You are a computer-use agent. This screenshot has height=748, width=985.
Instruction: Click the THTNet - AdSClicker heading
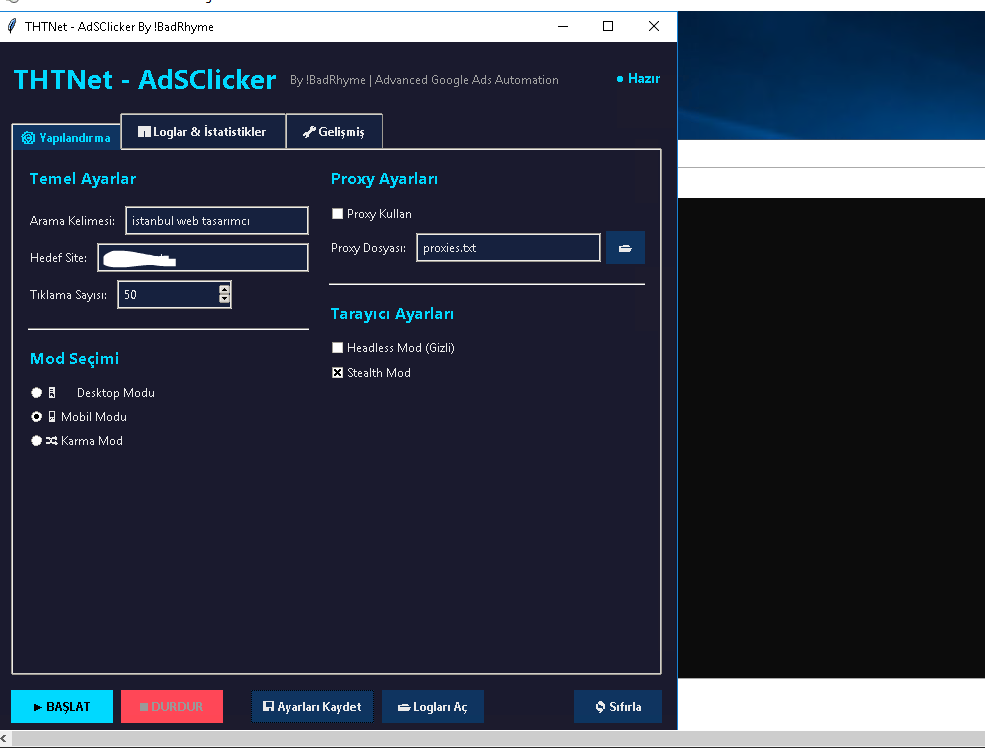[145, 80]
